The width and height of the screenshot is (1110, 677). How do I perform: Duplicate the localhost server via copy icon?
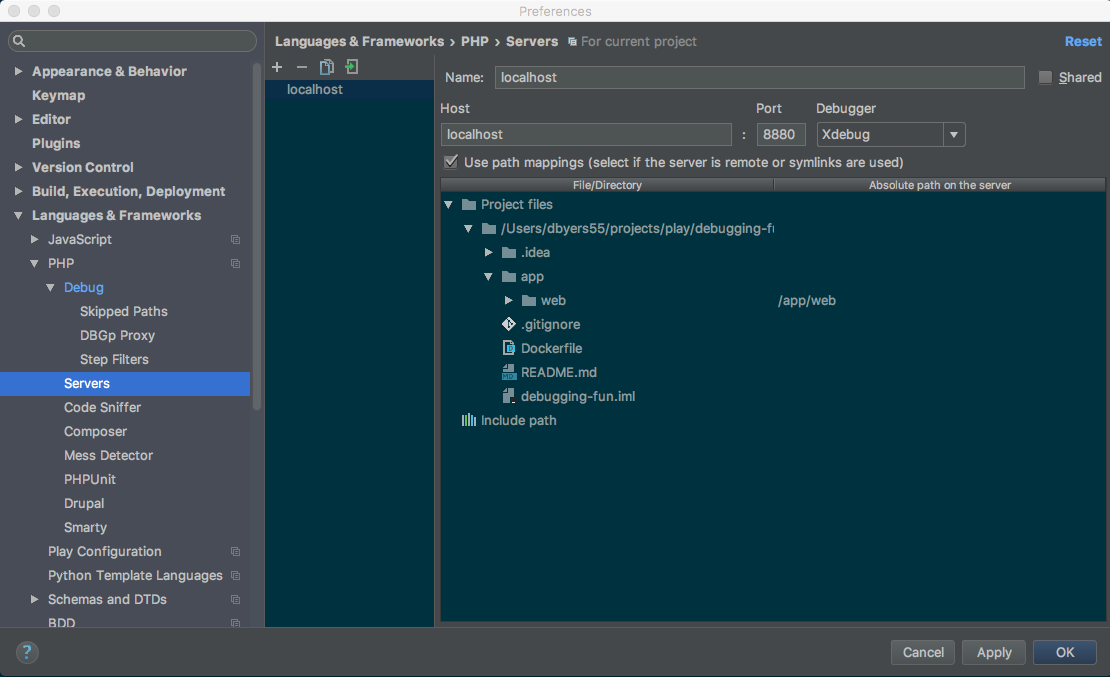click(x=326, y=66)
